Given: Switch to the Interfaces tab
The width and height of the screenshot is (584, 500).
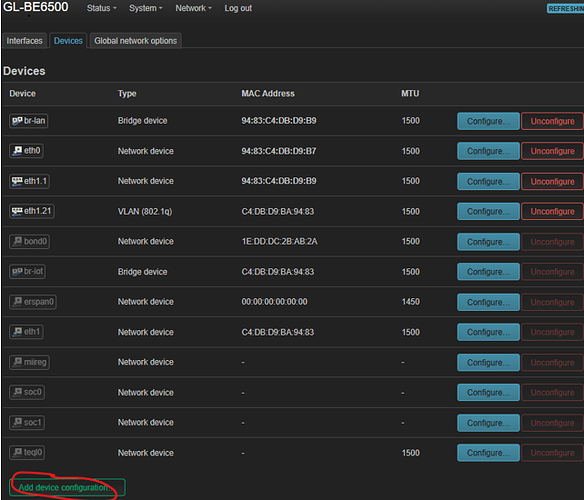Looking at the screenshot, I should [25, 41].
